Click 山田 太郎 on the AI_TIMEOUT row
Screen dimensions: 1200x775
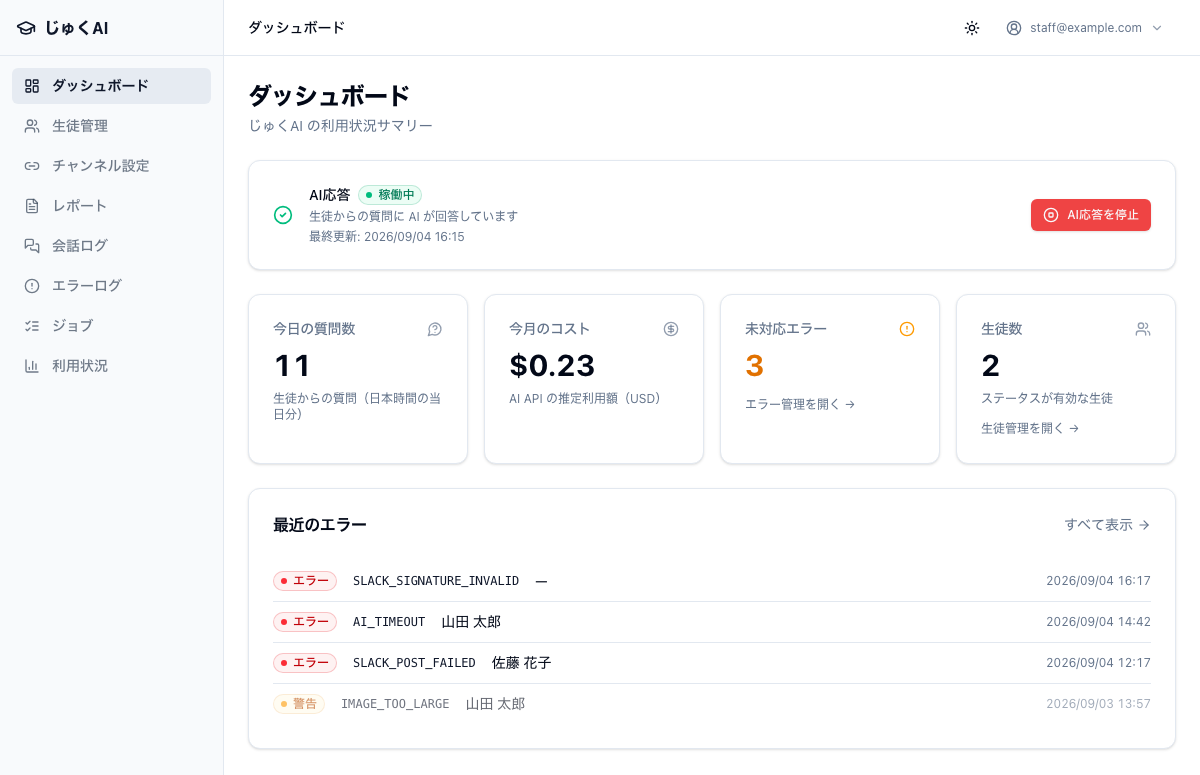coord(471,622)
